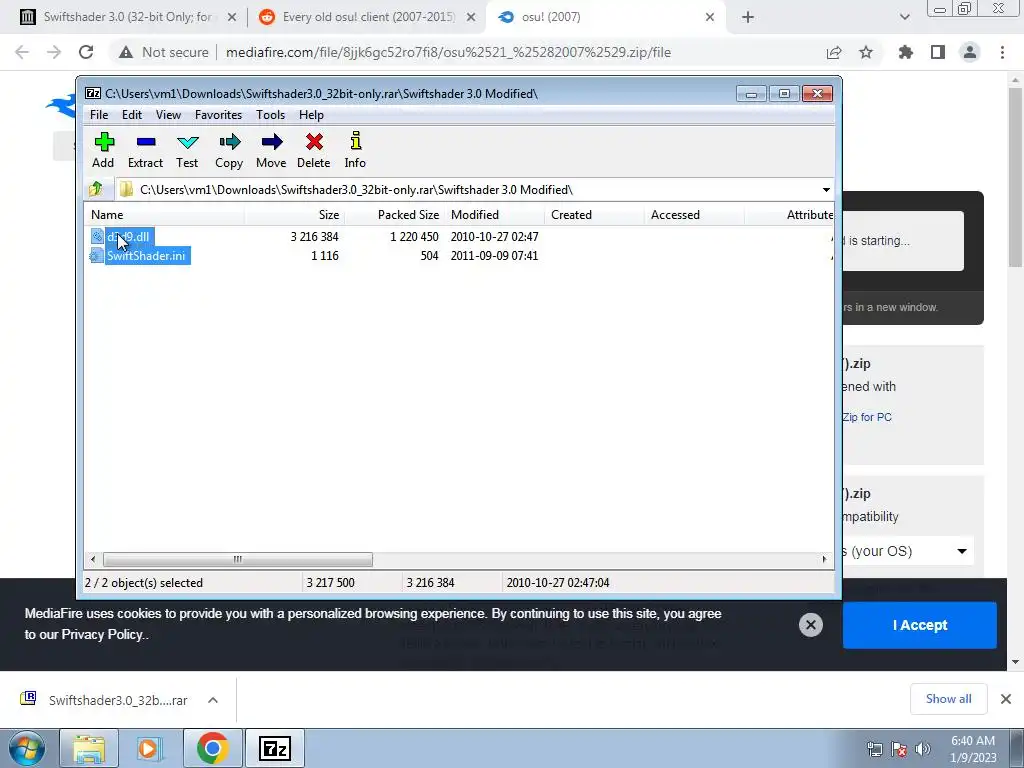Open the Help menu
The width and height of the screenshot is (1024, 768).
312,115
